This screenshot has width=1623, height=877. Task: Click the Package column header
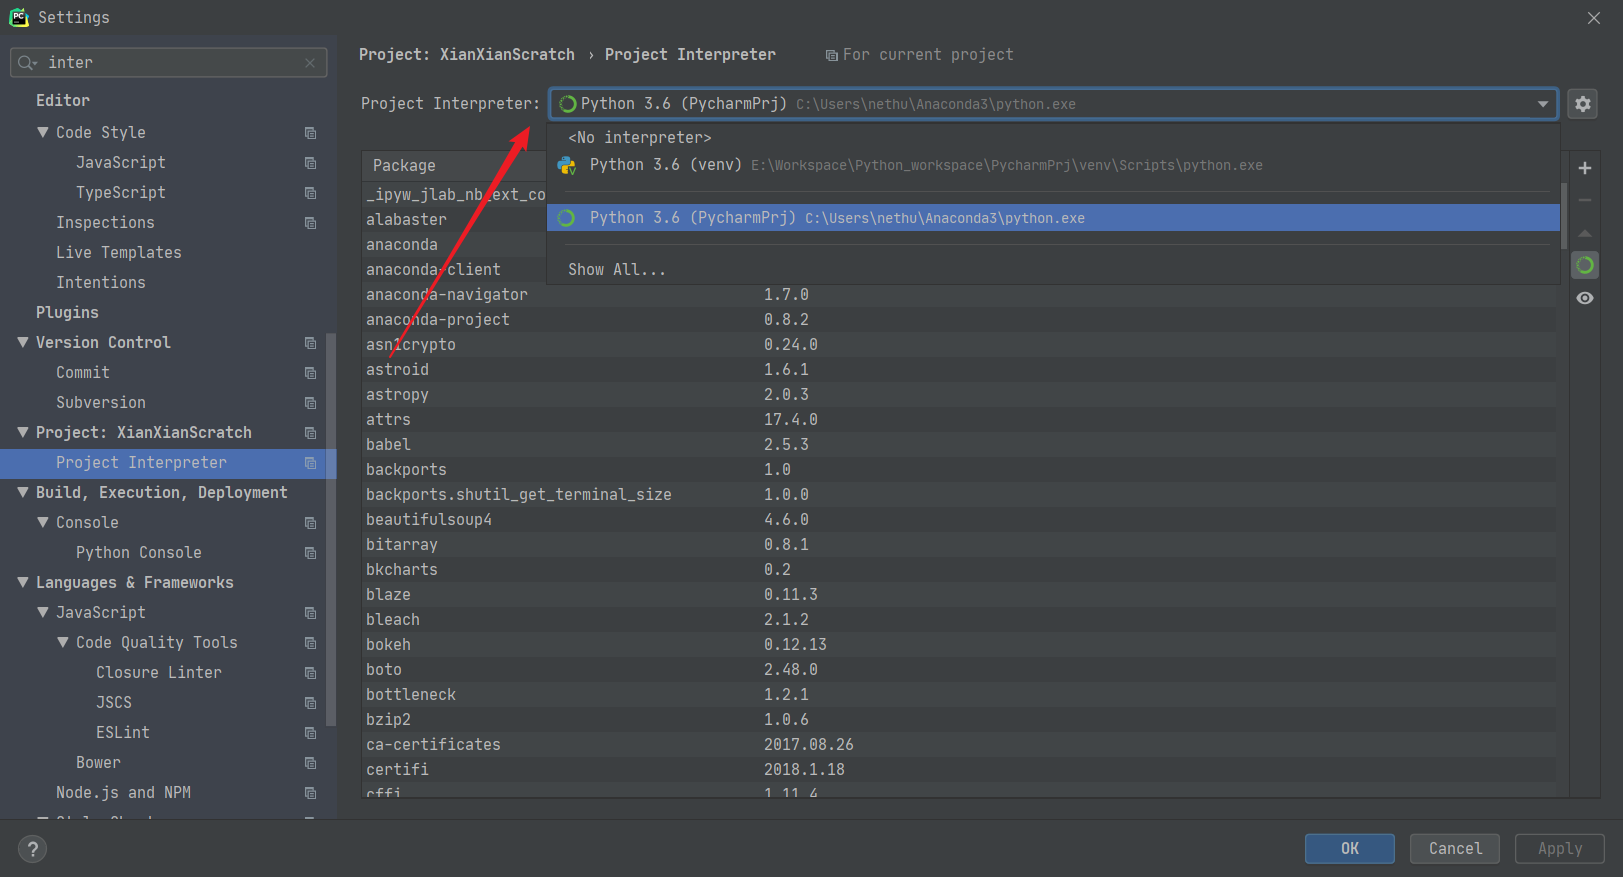404,166
